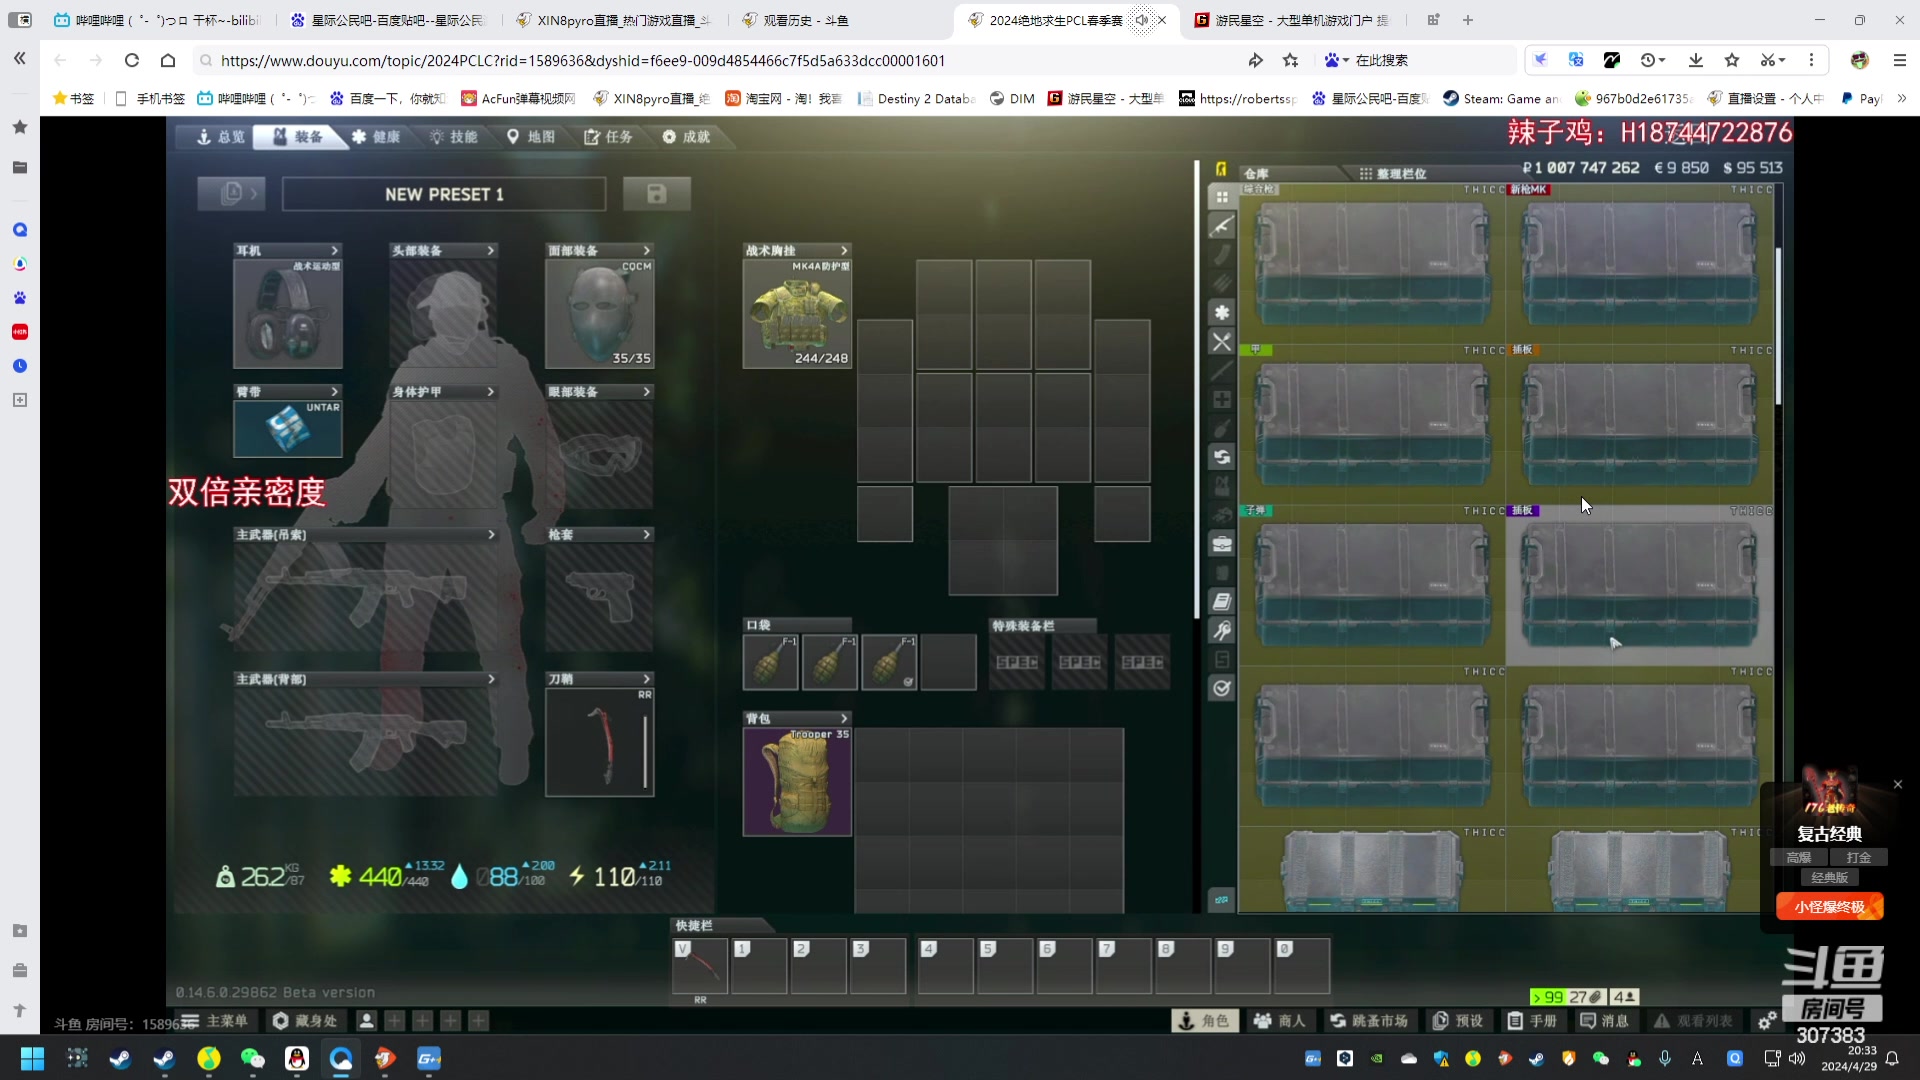The image size is (1920, 1080).
Task: Select the medkit cross filter icon in stash
Action: [1221, 400]
